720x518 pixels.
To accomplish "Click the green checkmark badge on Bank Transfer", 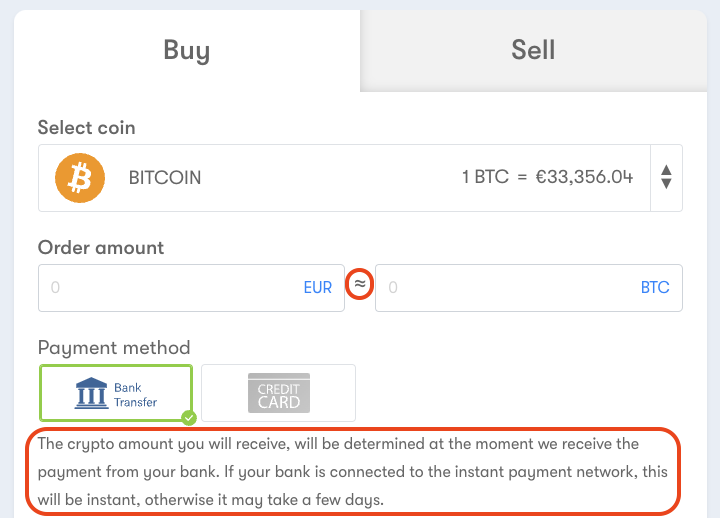I will pos(189,418).
